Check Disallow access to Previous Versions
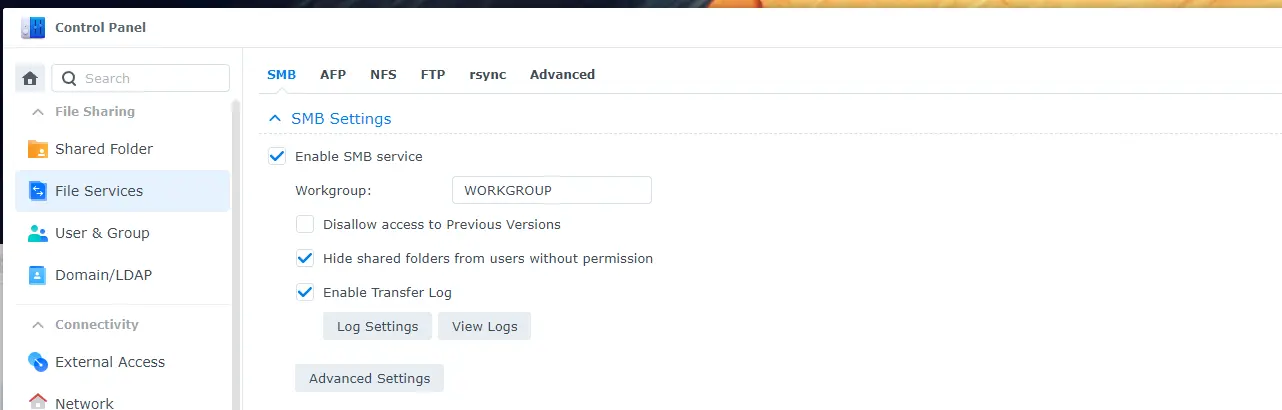The width and height of the screenshot is (1282, 410). (305, 225)
